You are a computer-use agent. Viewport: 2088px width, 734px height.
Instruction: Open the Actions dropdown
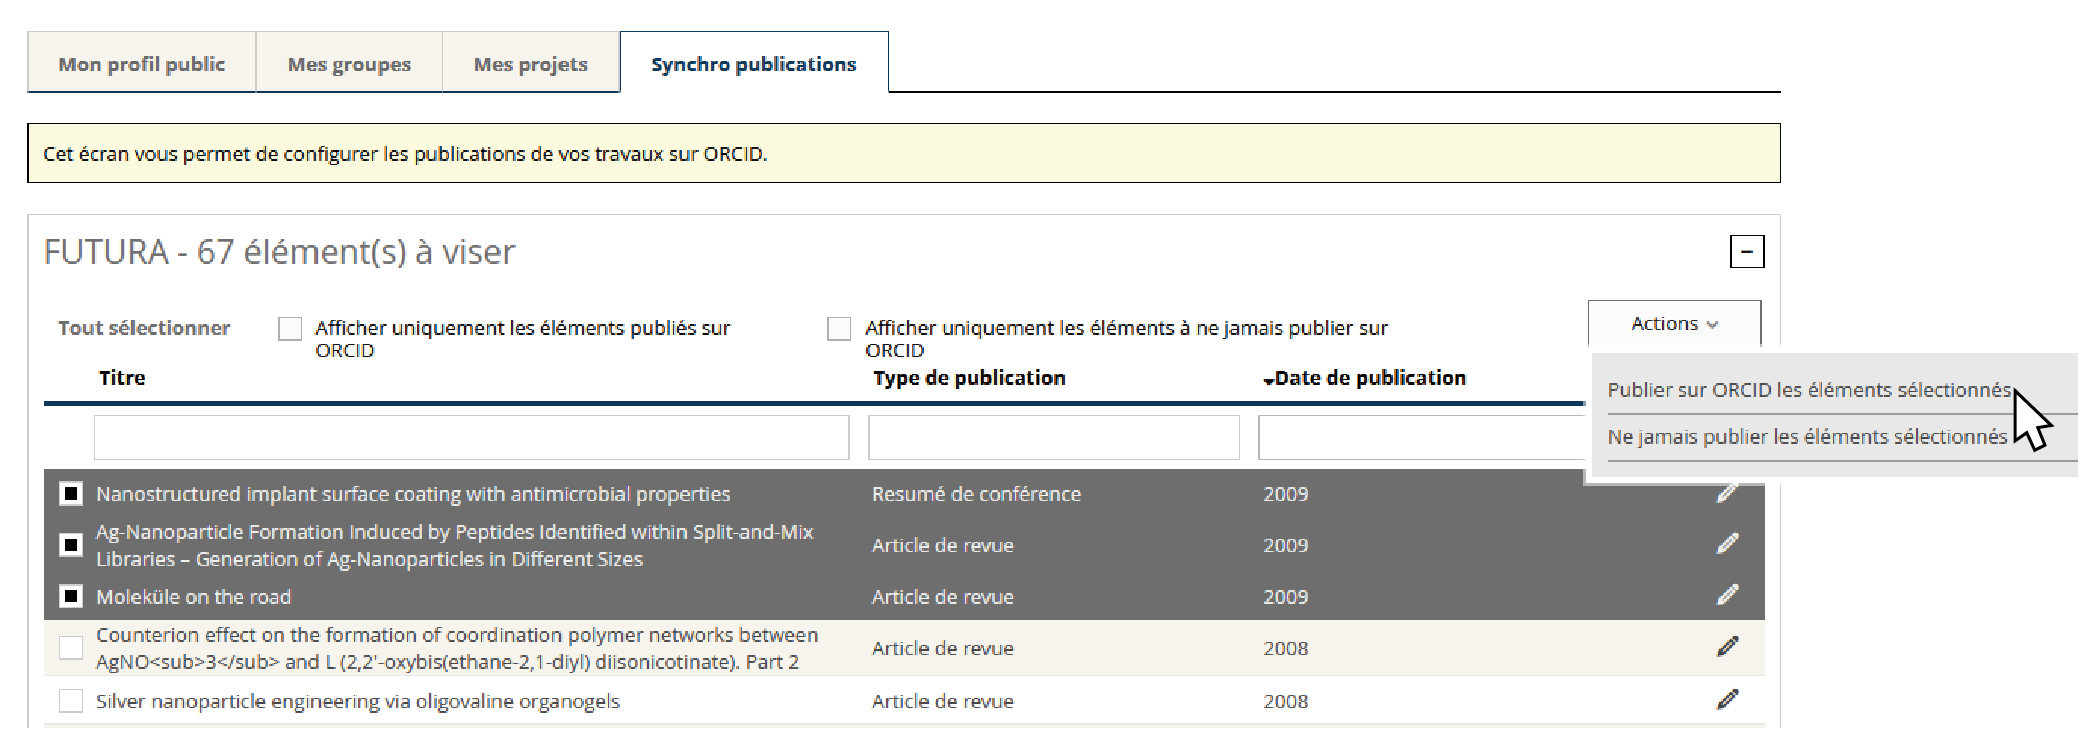1674,323
